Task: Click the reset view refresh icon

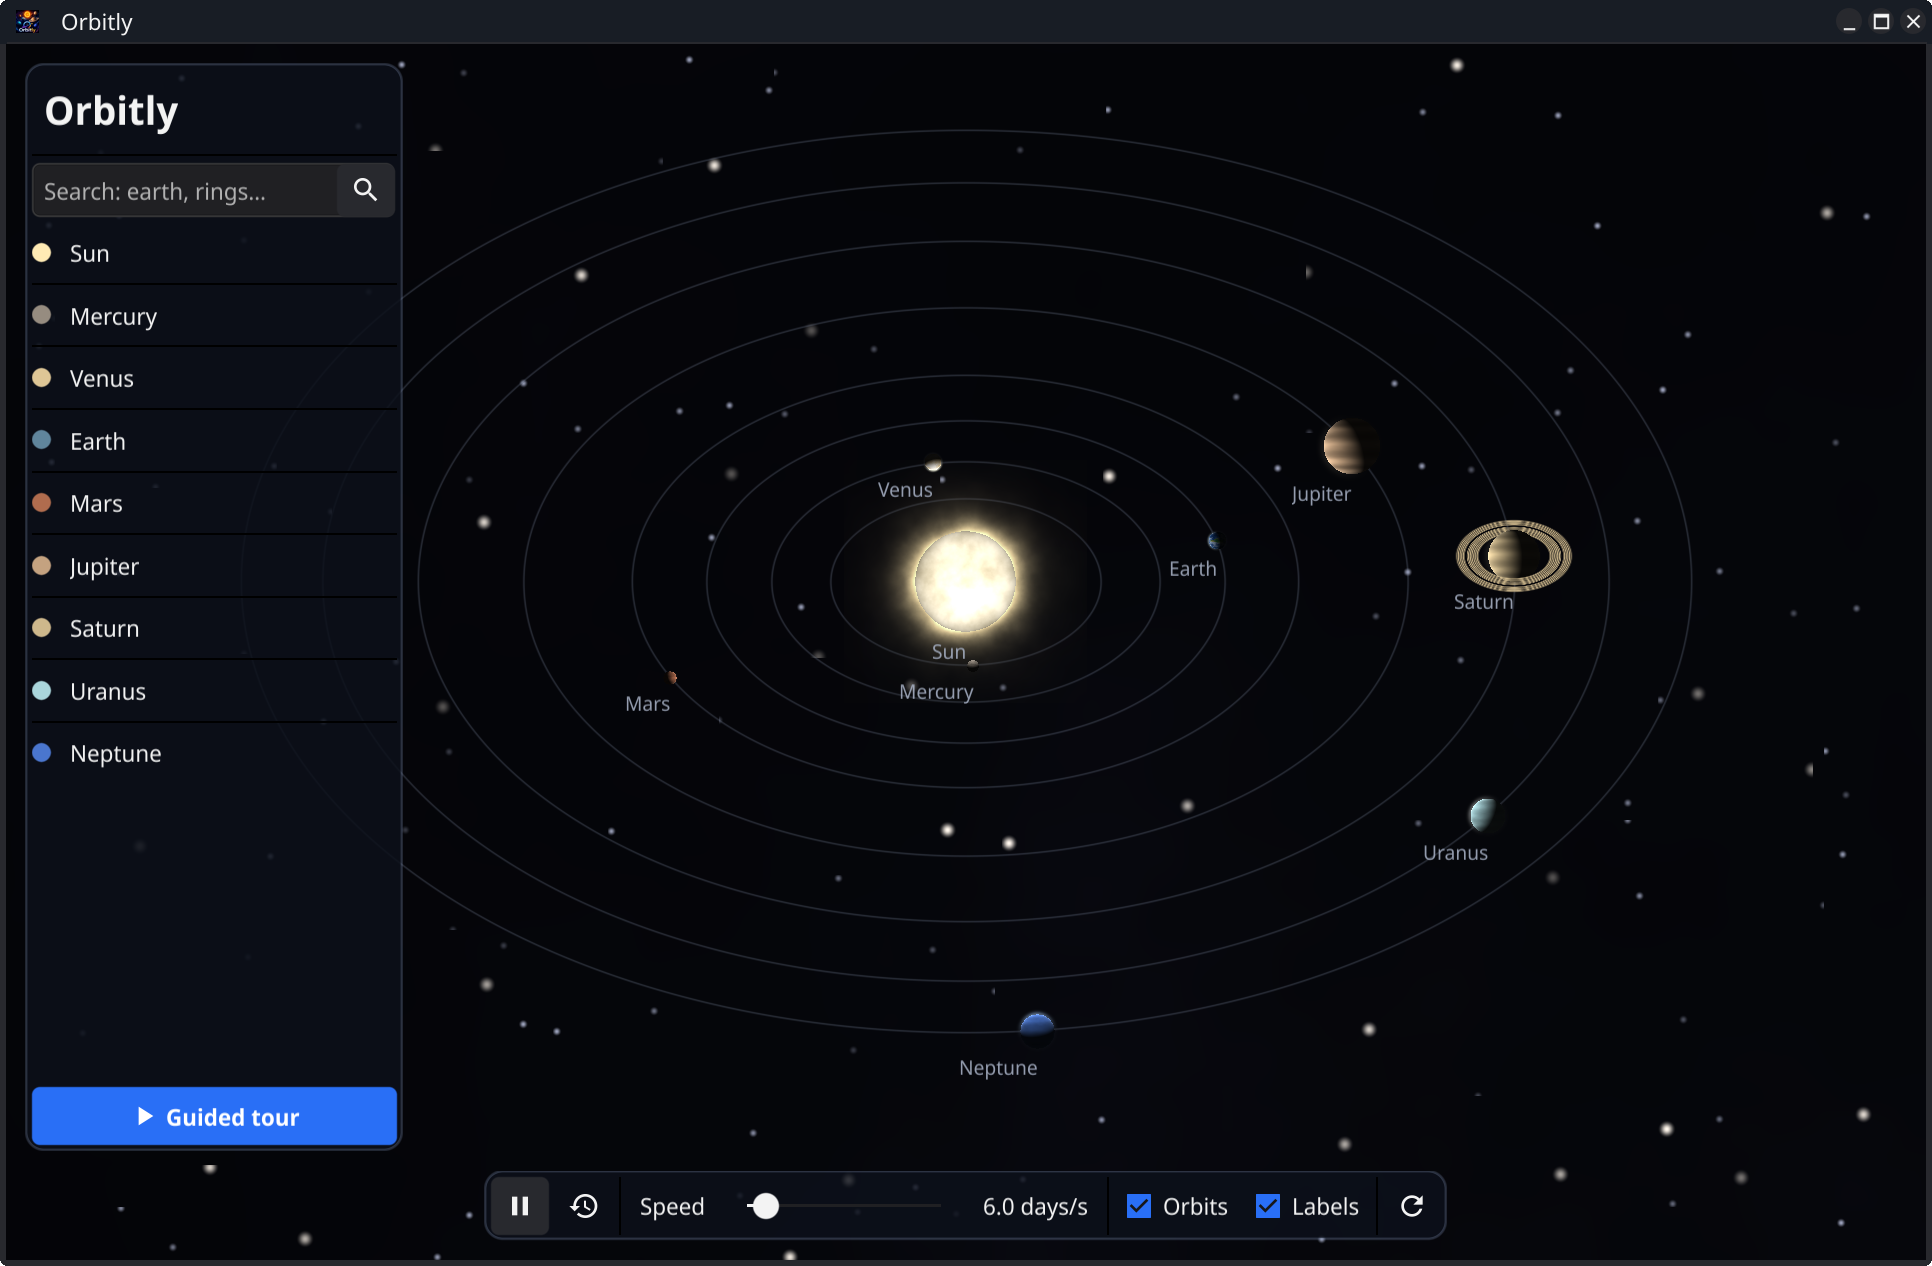Action: click(x=1411, y=1206)
